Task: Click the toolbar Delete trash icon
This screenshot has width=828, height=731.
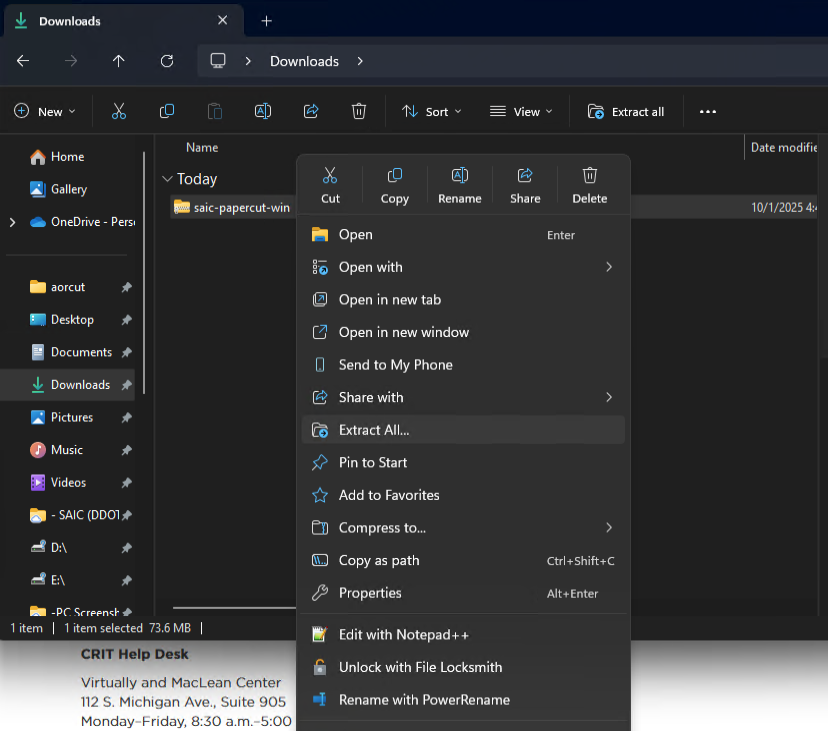Action: [359, 112]
